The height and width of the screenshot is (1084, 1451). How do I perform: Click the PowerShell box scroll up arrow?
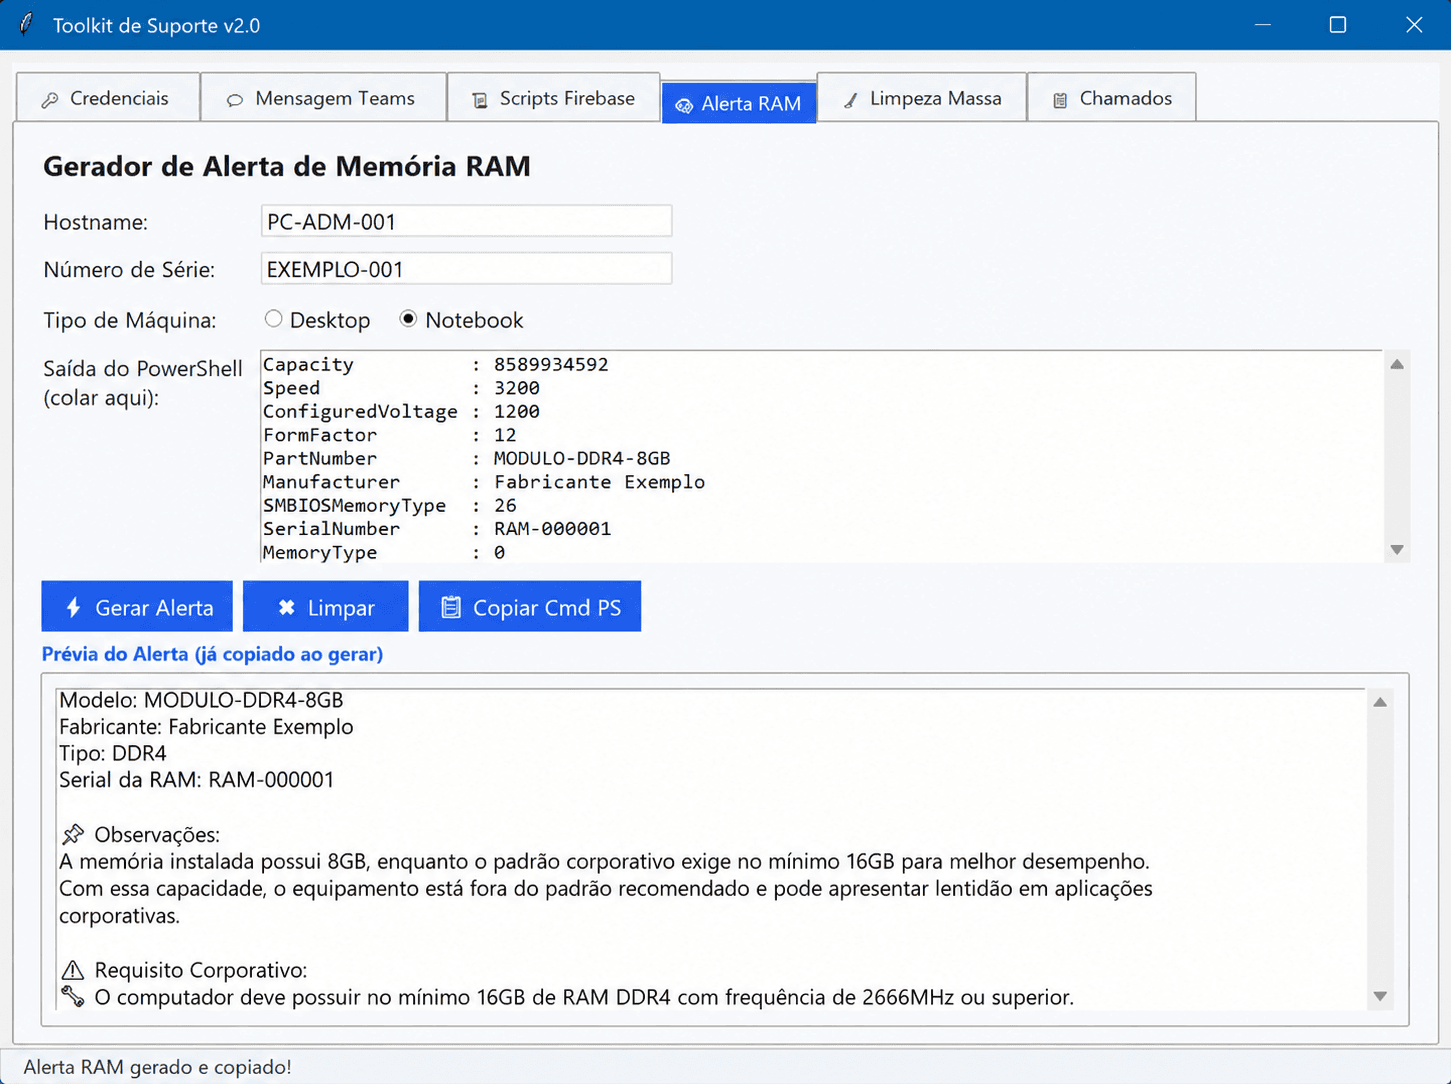point(1397,364)
